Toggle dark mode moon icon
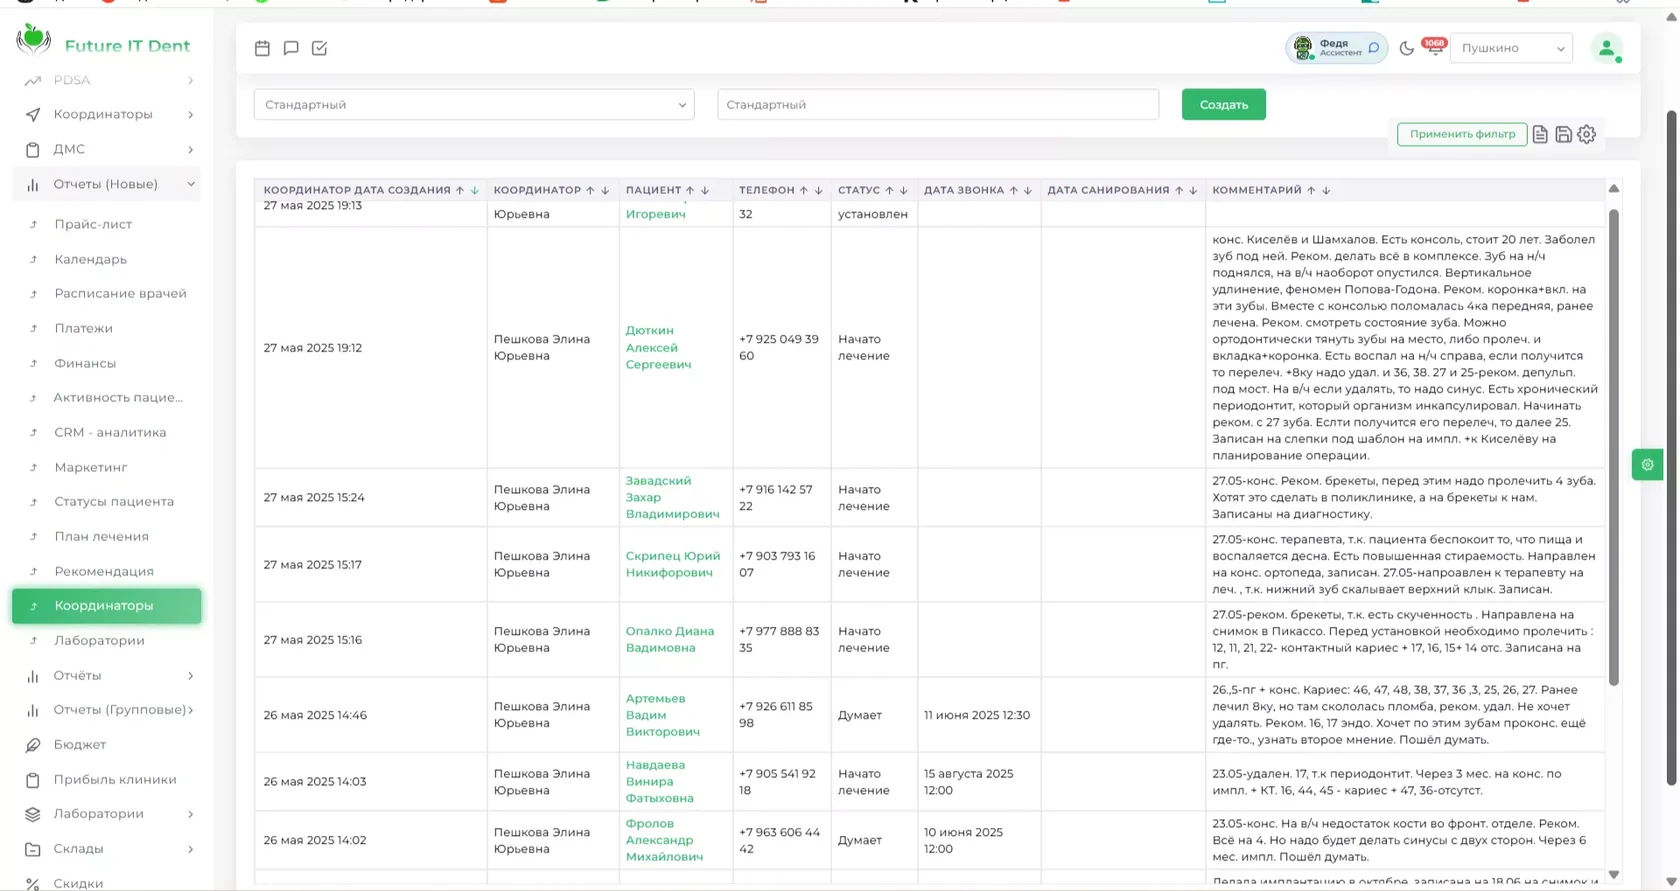The image size is (1680, 891). [1406, 48]
